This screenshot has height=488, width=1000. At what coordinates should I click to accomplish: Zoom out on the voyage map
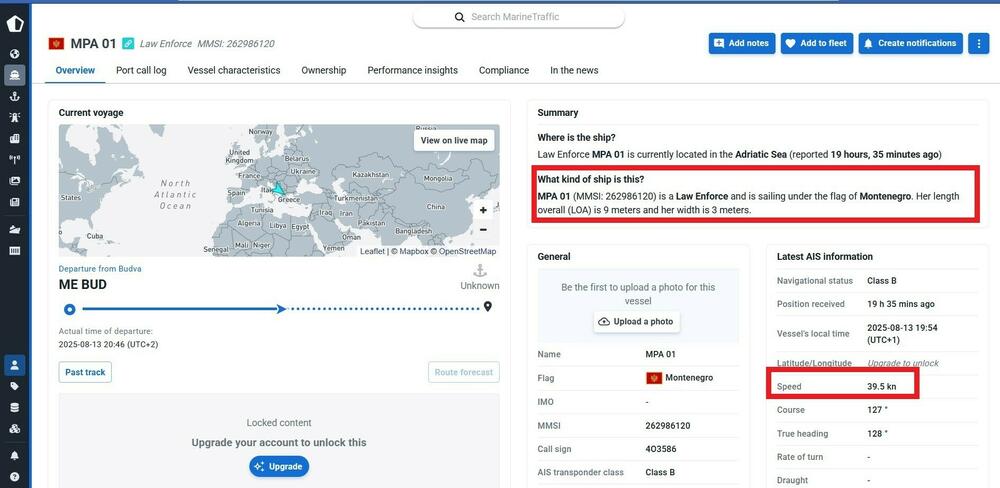(x=483, y=230)
